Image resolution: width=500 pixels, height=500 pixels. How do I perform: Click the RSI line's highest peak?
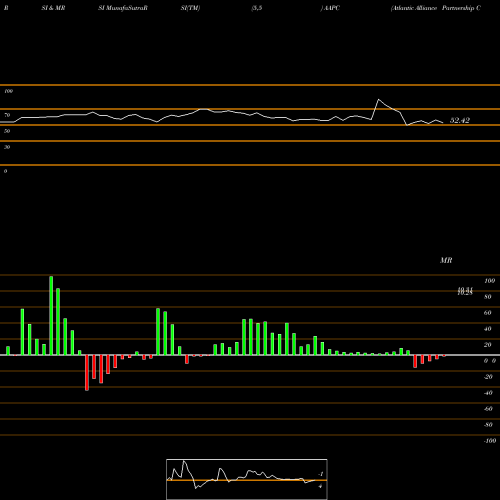(x=378, y=99)
